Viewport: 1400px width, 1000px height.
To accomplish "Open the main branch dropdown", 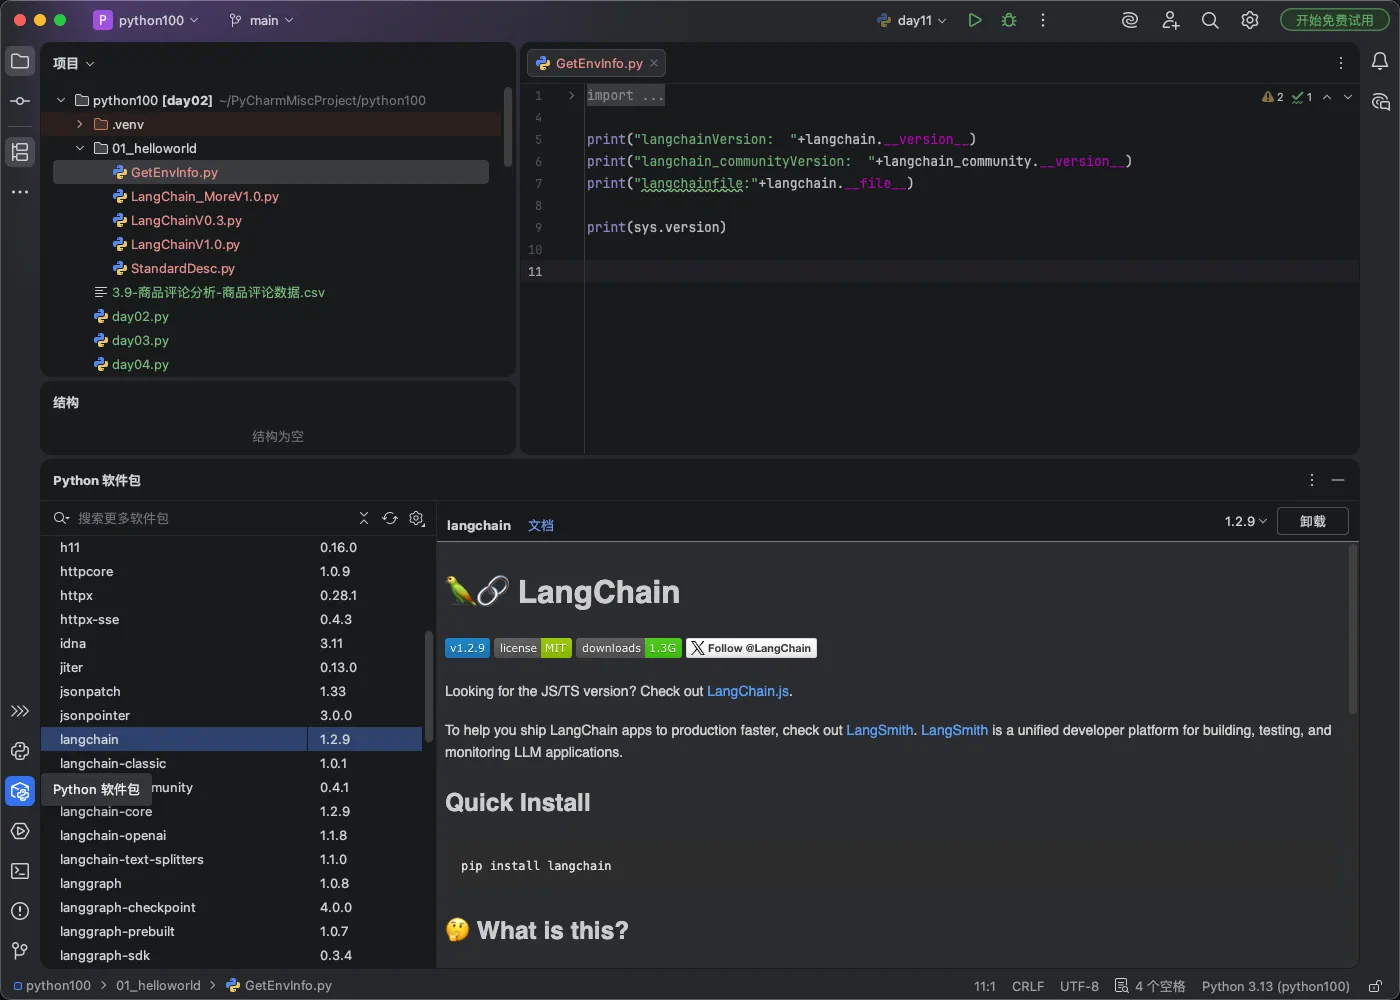I will (261, 20).
